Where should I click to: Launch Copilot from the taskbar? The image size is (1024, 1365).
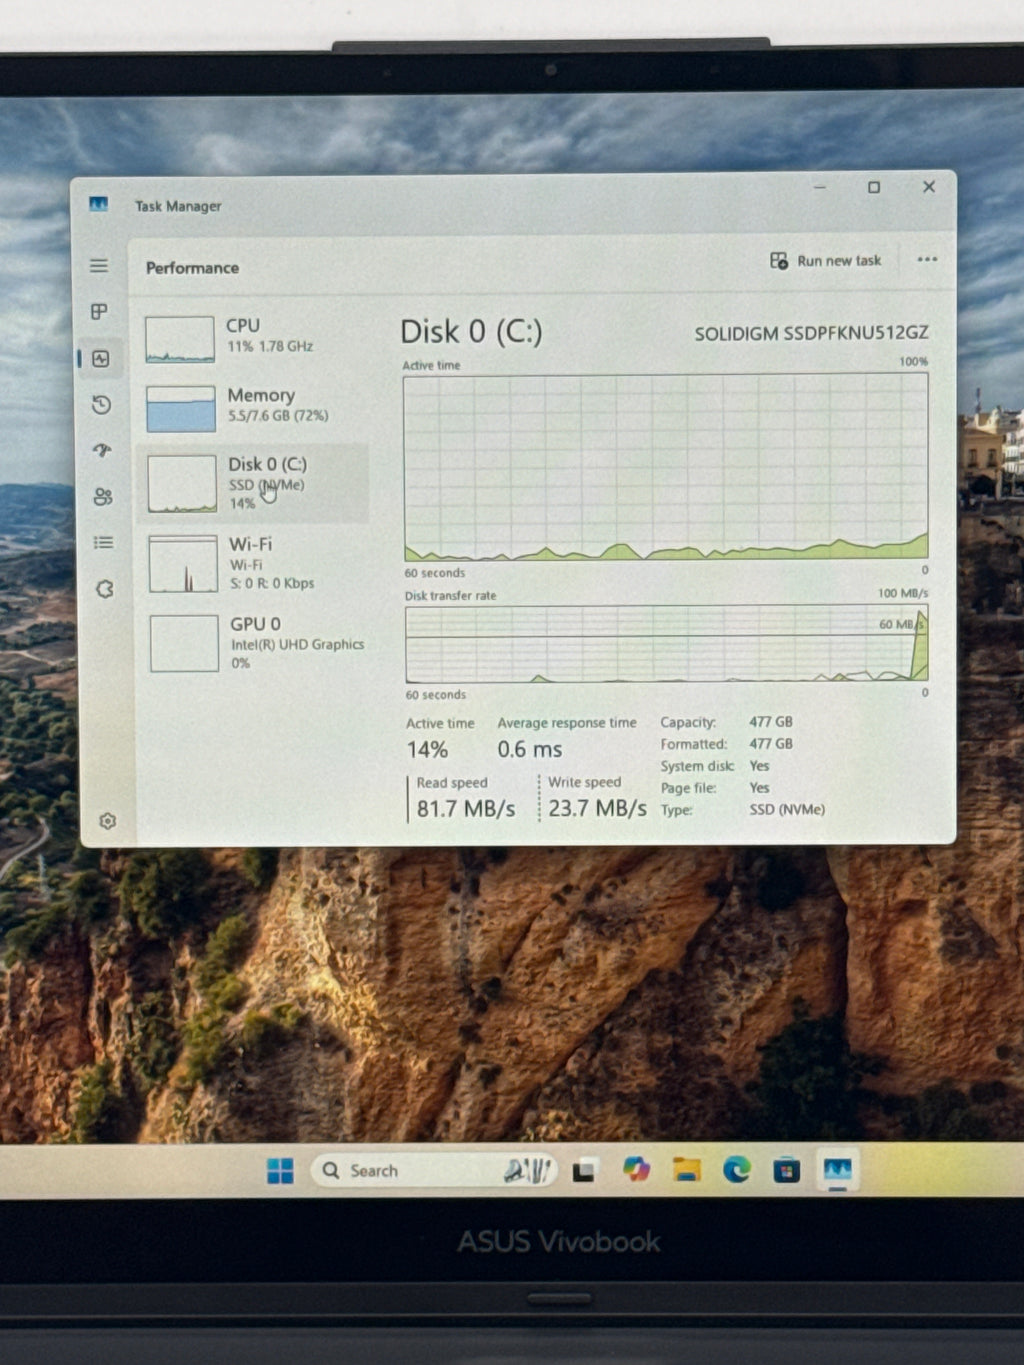[636, 1169]
